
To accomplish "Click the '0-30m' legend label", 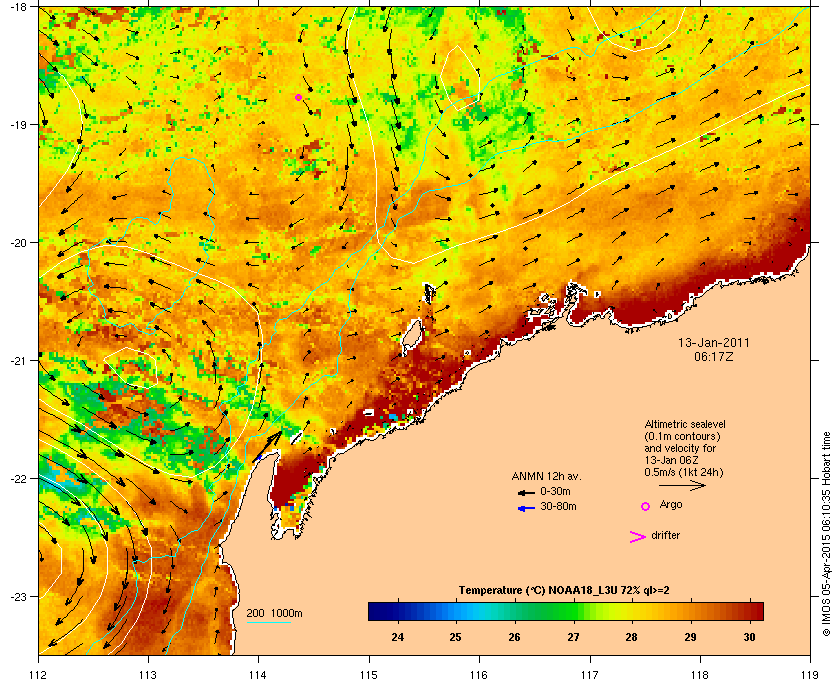I will coord(555,491).
